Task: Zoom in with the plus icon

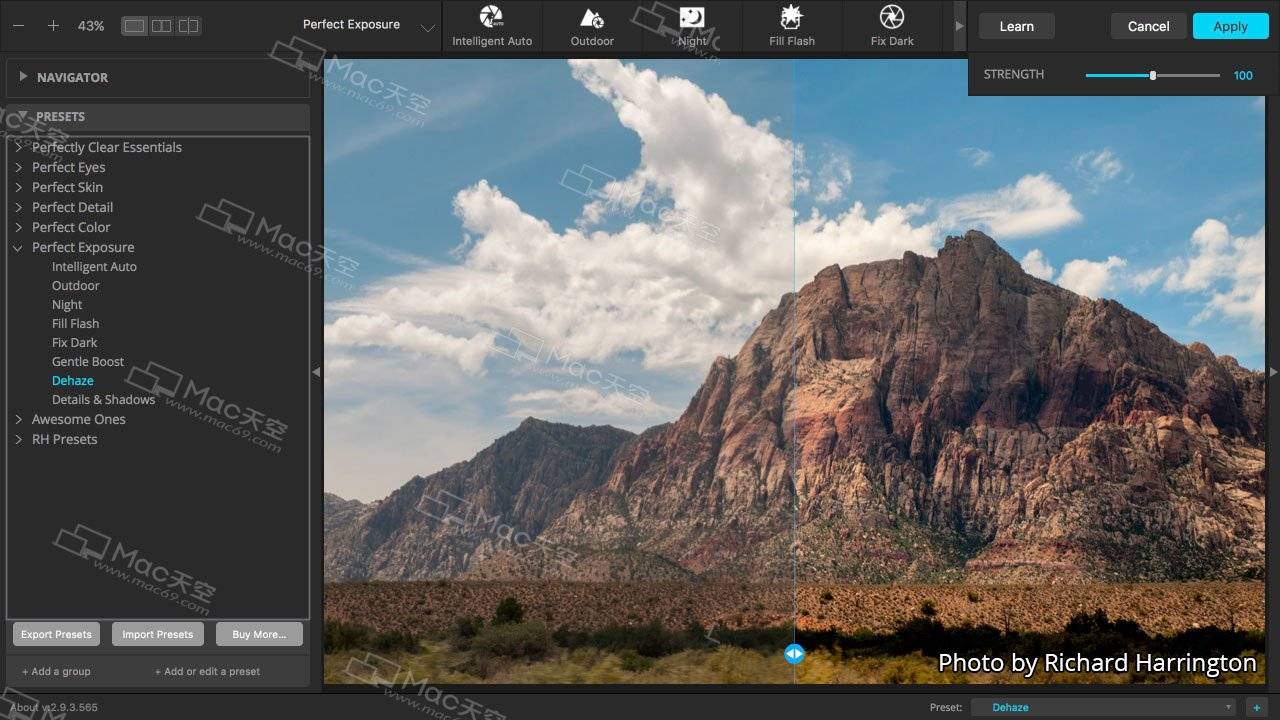Action: (53, 26)
